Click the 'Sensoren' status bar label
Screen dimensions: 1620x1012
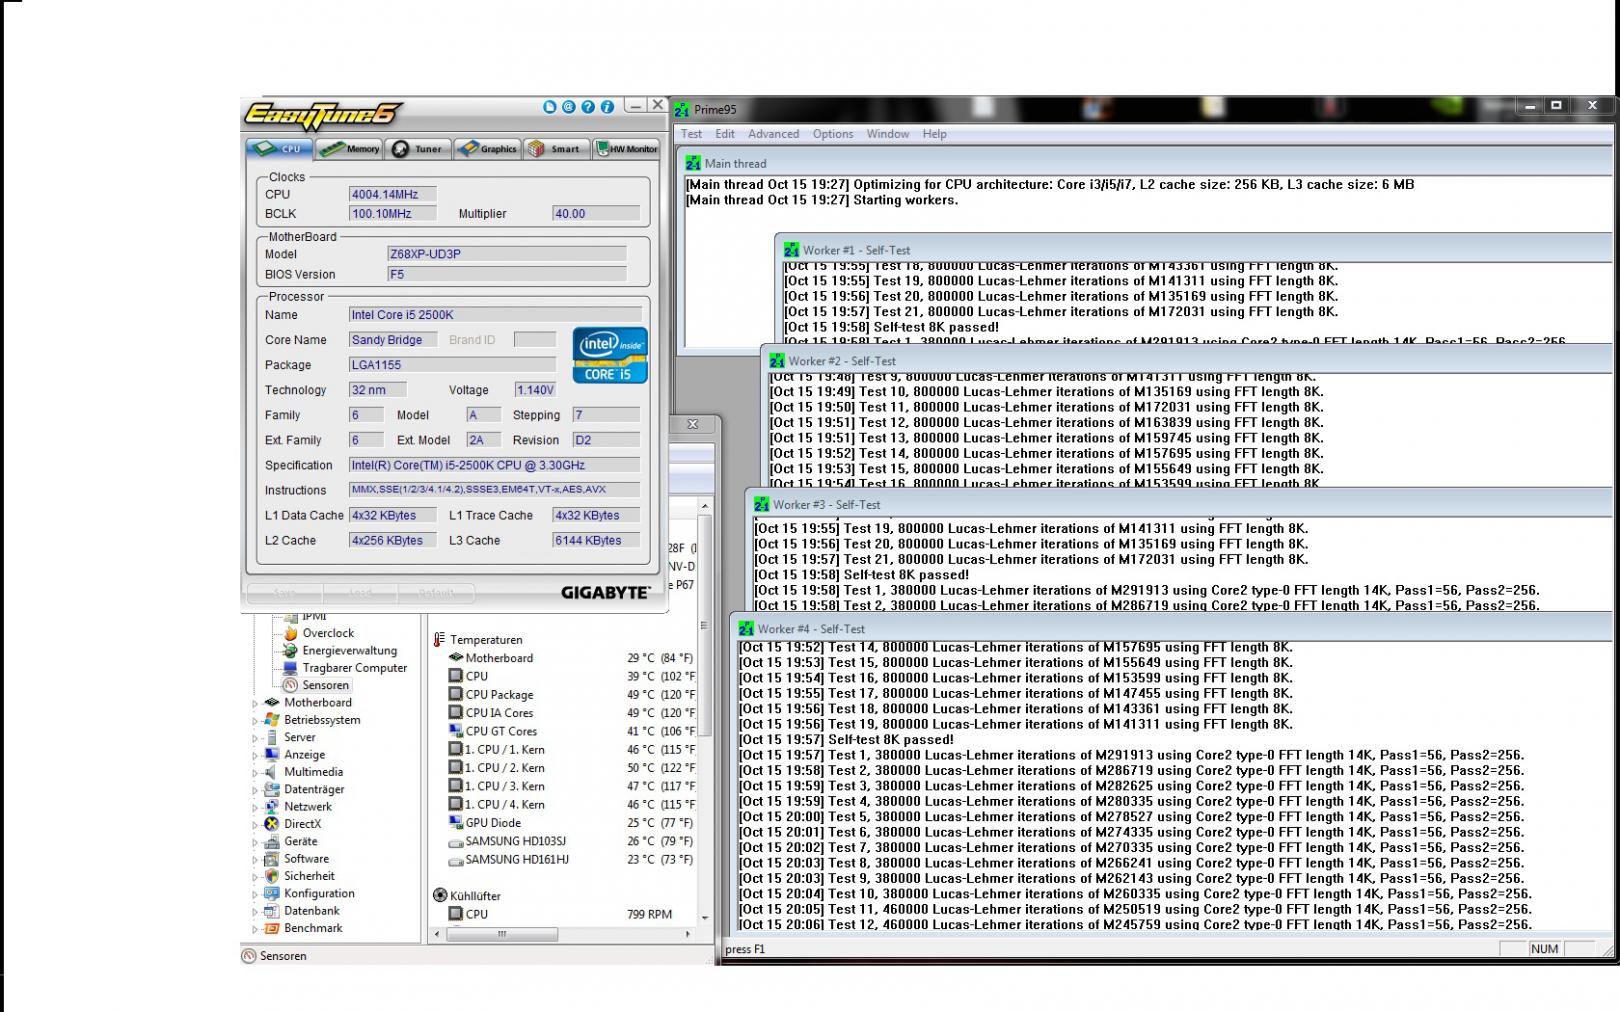pyautogui.click(x=283, y=956)
